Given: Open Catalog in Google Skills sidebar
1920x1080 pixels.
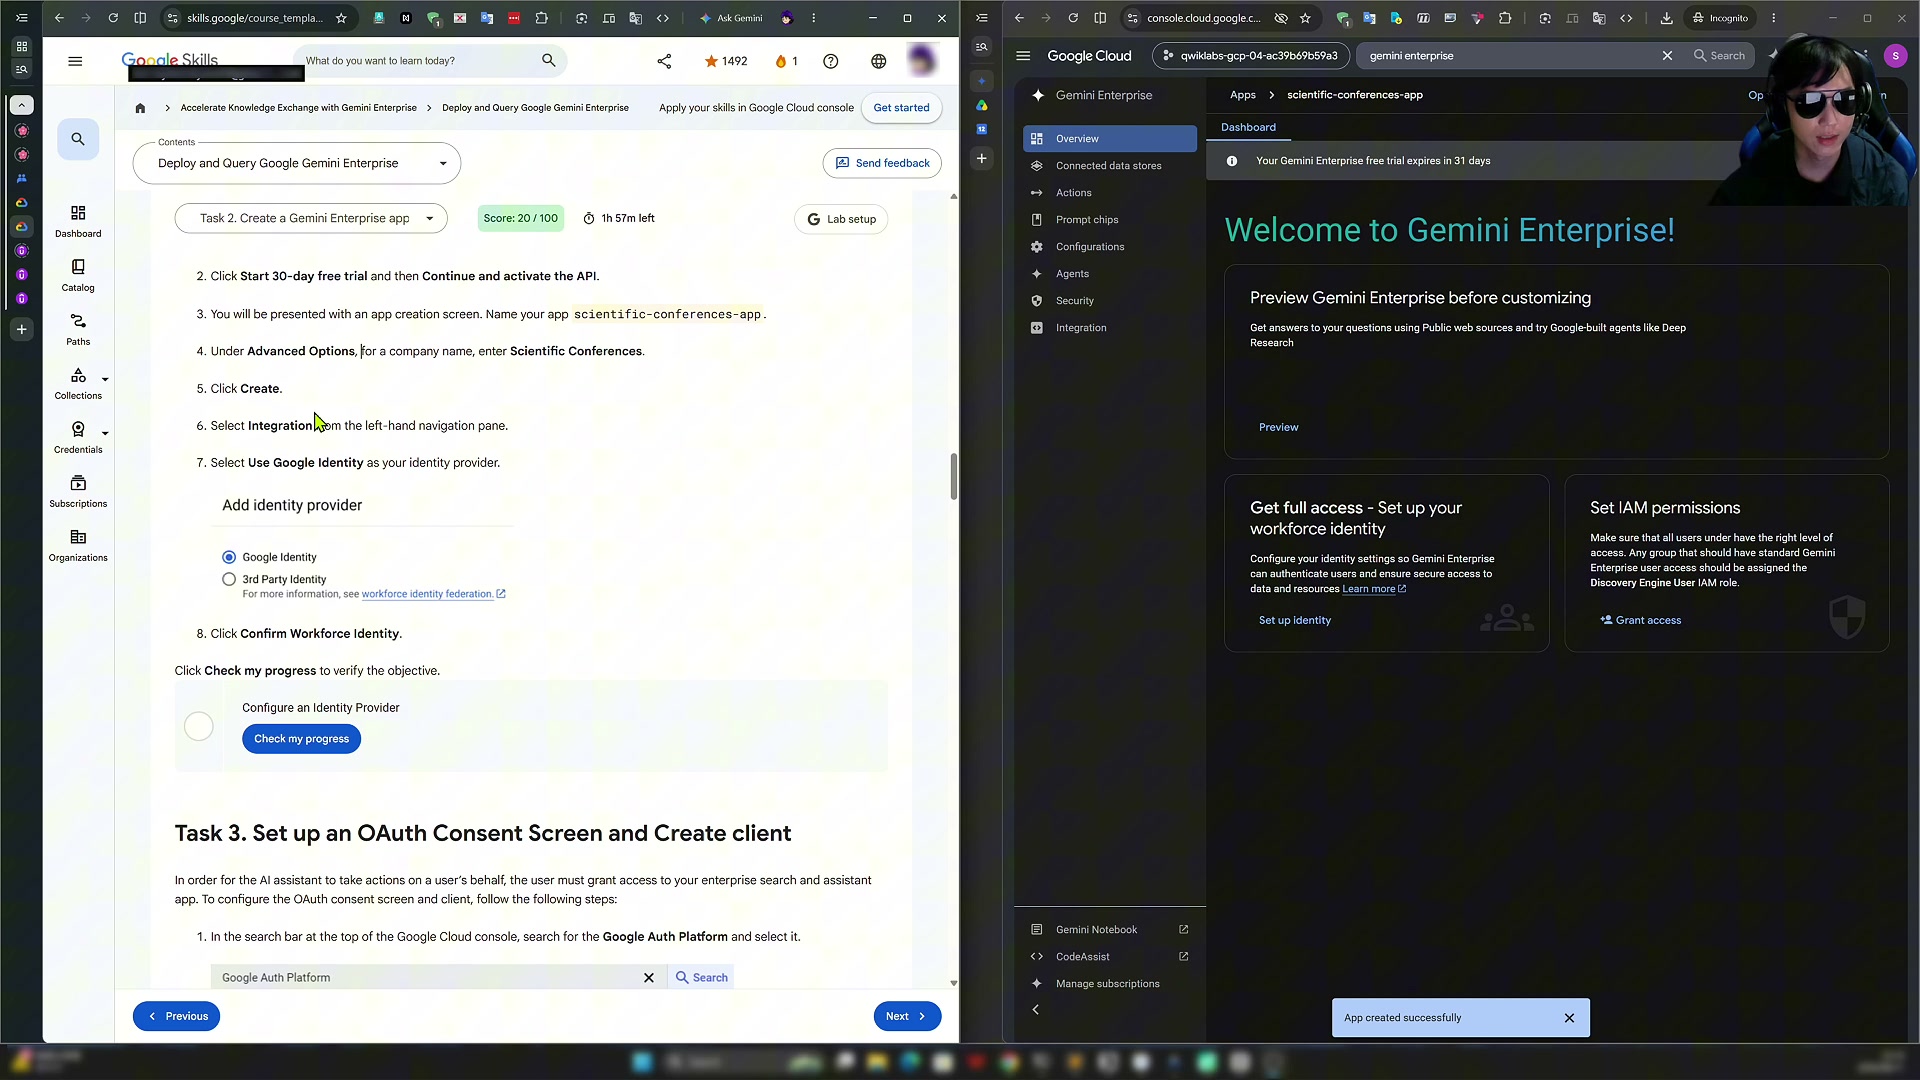Looking at the screenshot, I should tap(78, 276).
